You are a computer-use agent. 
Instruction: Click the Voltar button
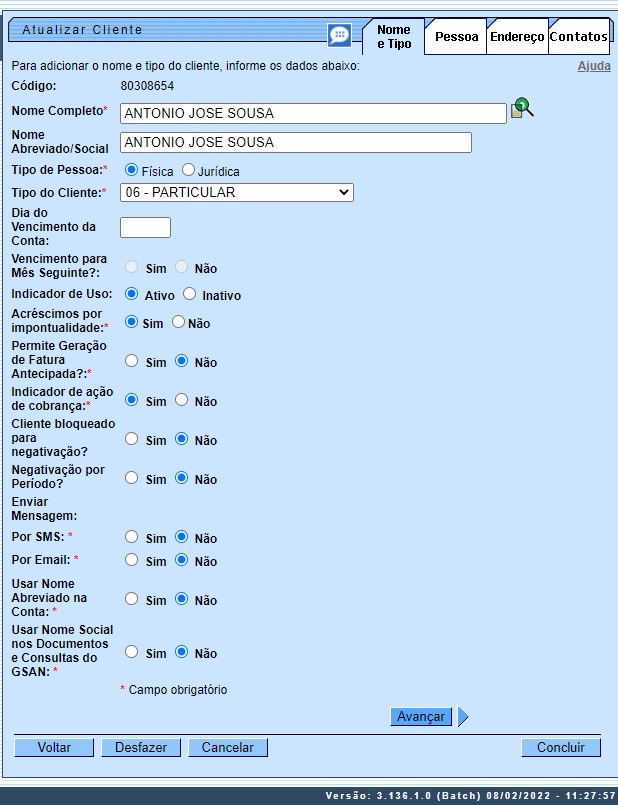click(54, 747)
